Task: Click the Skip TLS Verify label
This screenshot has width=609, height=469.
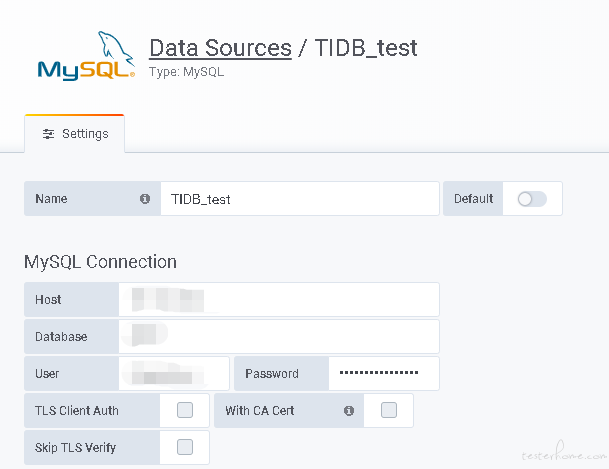Action: click(75, 448)
